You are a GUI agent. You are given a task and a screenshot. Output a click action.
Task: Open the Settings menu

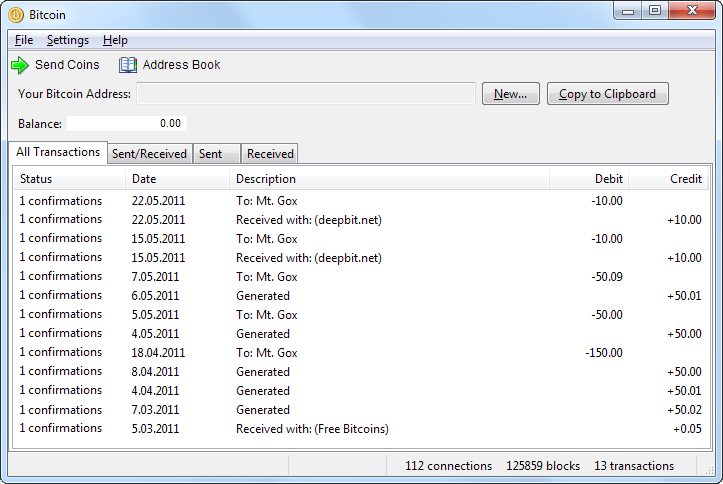[68, 40]
